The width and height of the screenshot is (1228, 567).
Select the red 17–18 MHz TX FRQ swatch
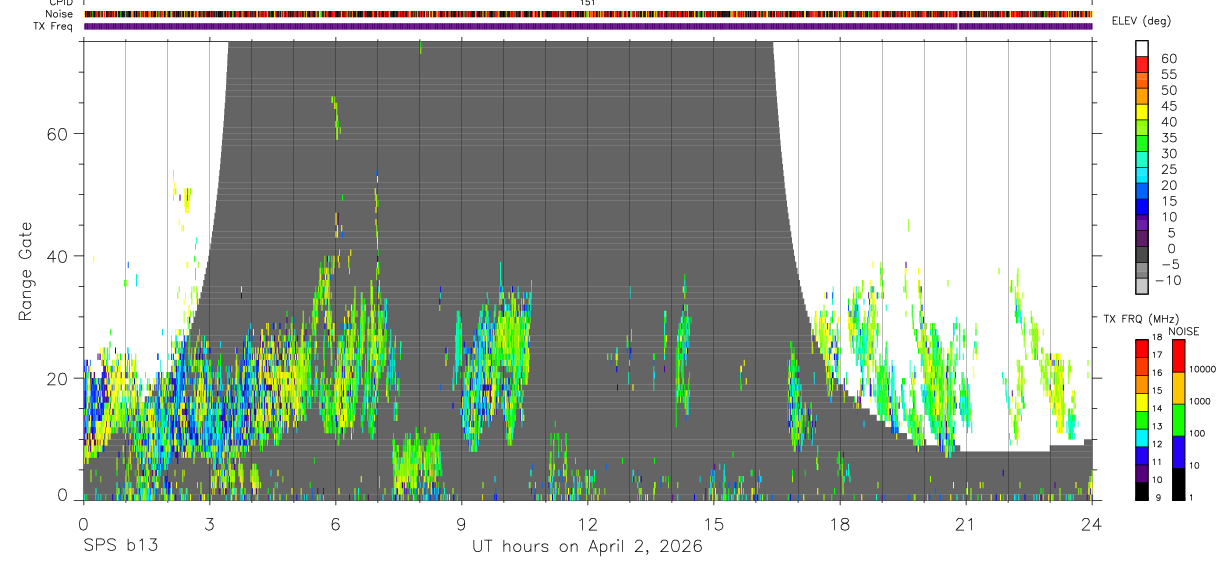pyautogui.click(x=1142, y=347)
